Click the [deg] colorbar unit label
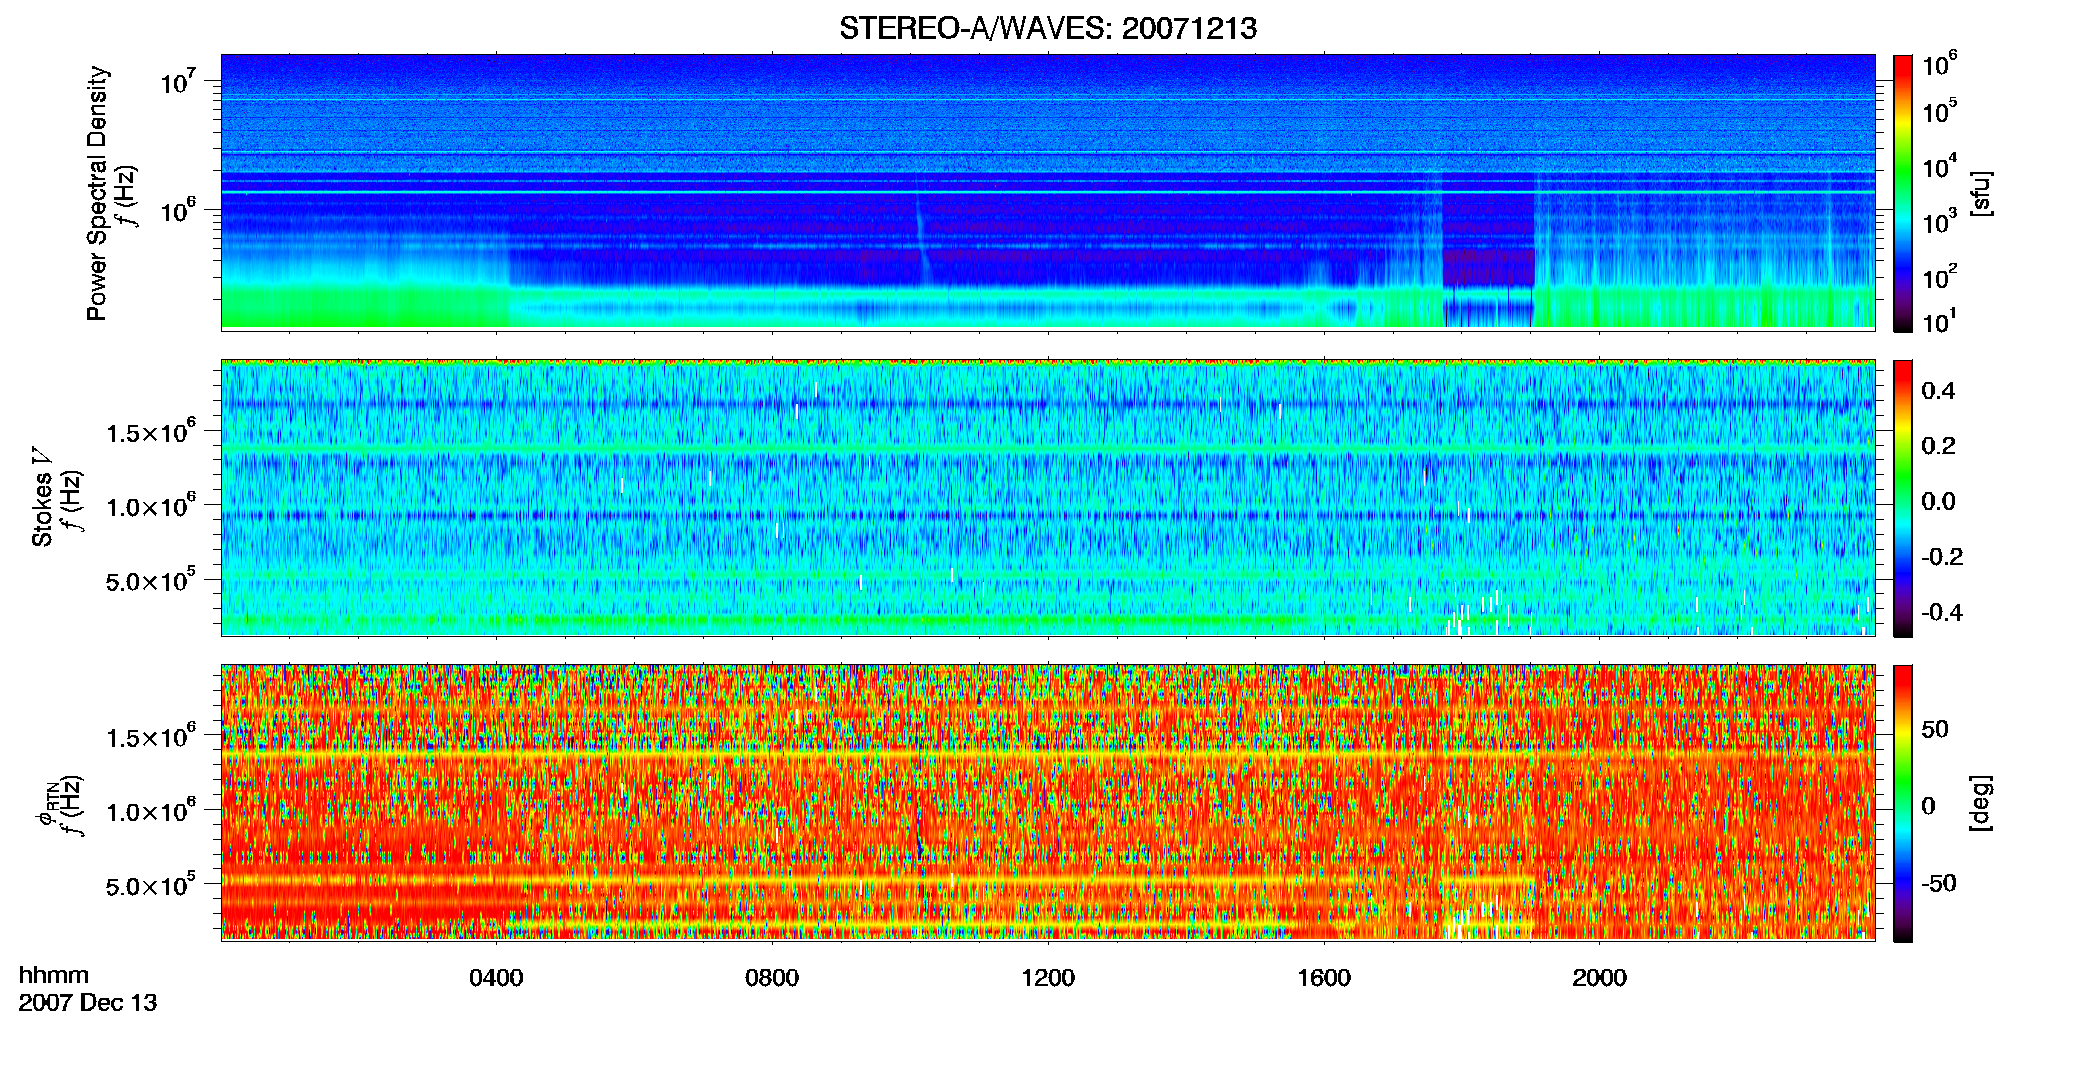This screenshot has height=1080, width=2096. [1980, 803]
